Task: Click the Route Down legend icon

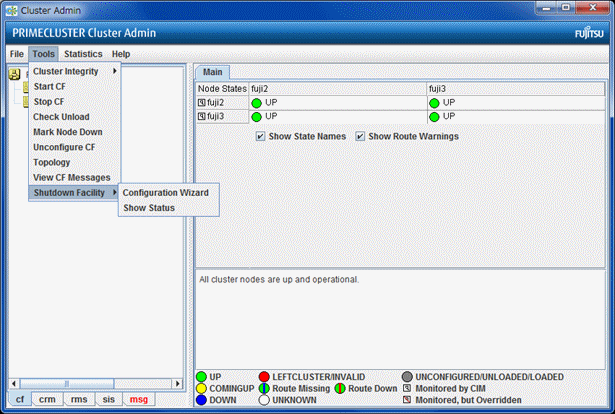Action: (x=340, y=389)
